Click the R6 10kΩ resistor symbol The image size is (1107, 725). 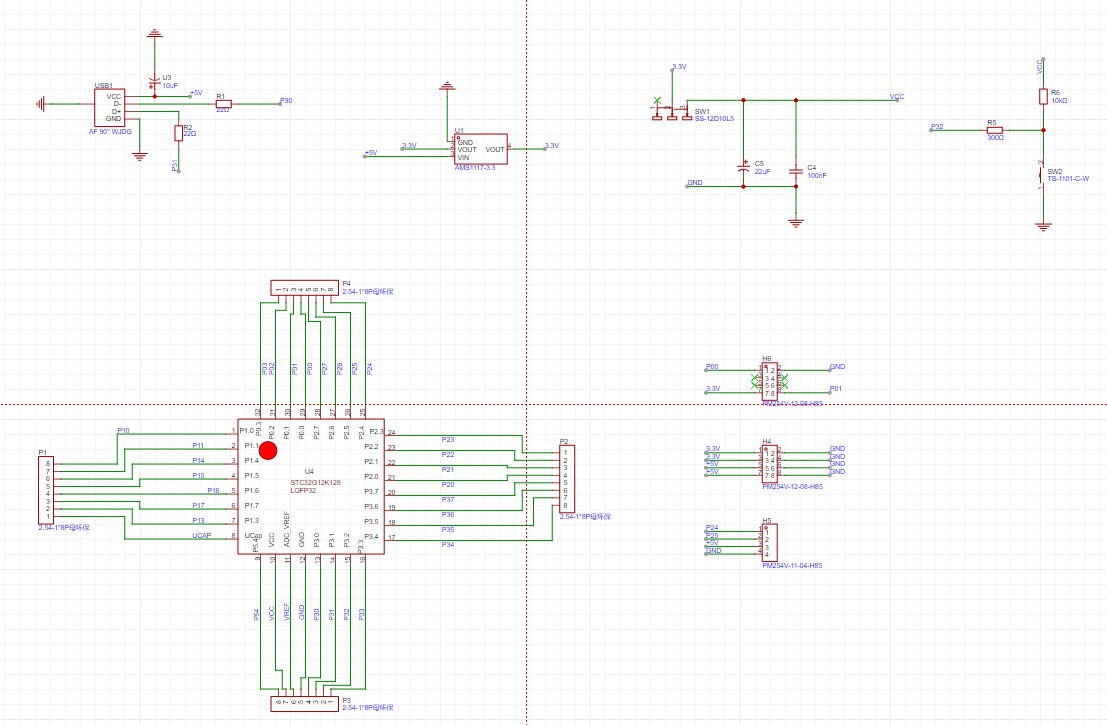pyautogui.click(x=1043, y=97)
